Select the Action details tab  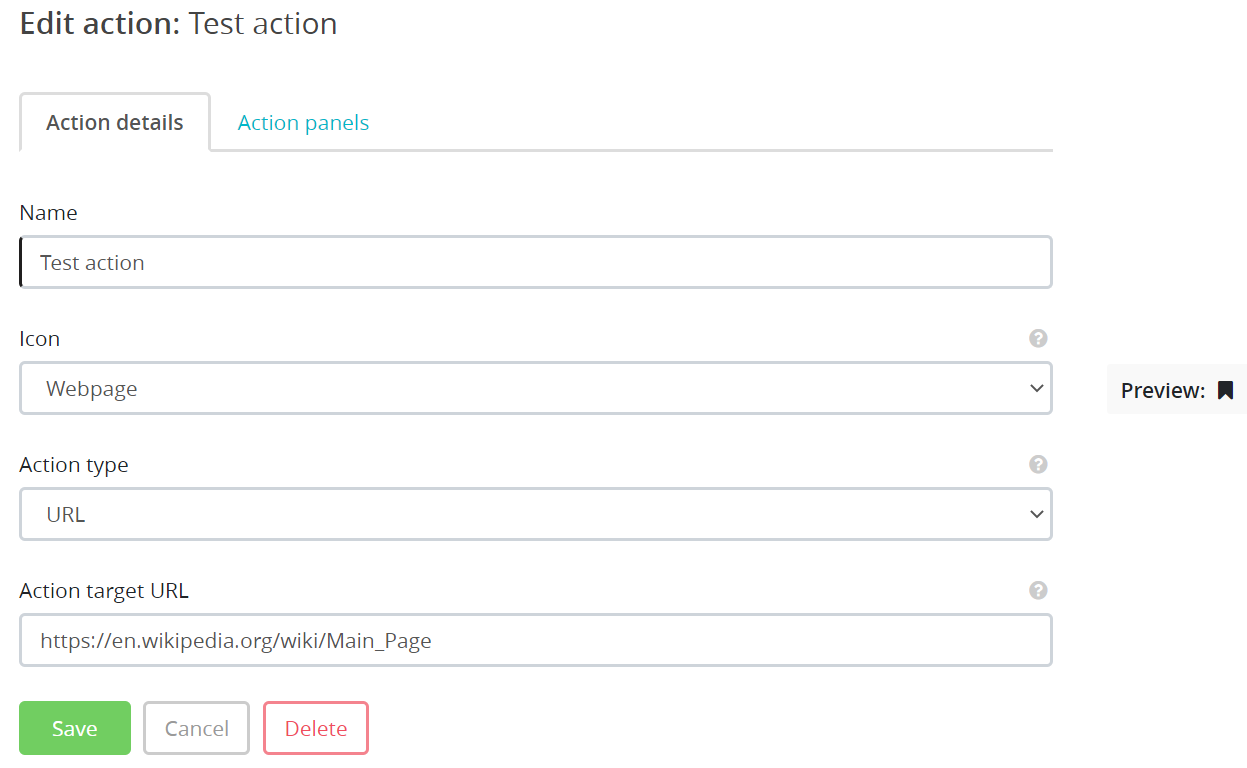[x=115, y=123]
